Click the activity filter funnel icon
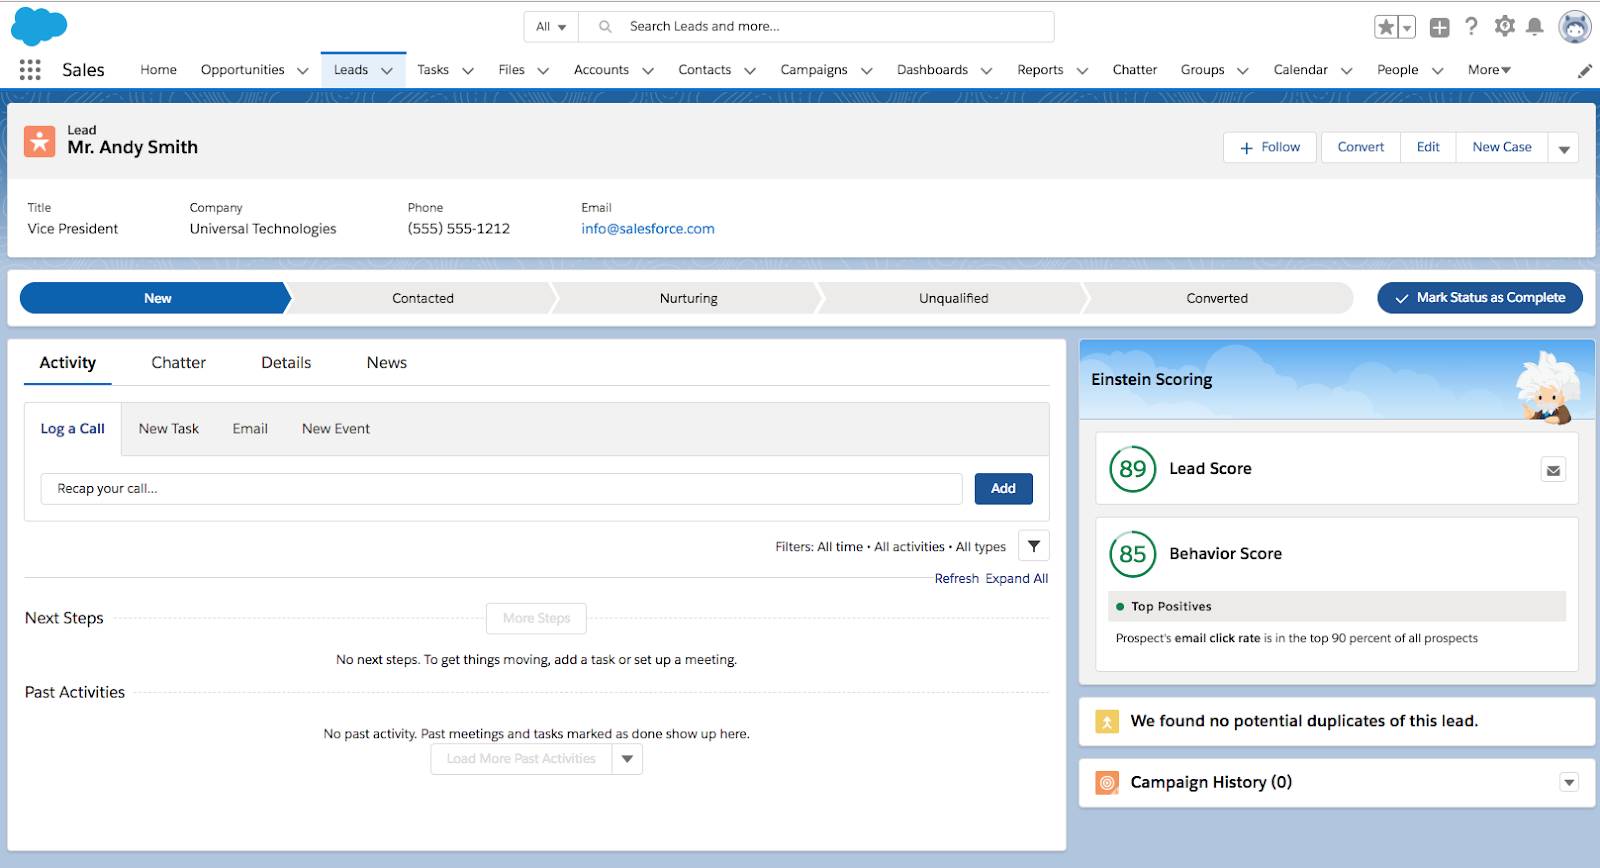This screenshot has height=868, width=1600. click(1034, 546)
